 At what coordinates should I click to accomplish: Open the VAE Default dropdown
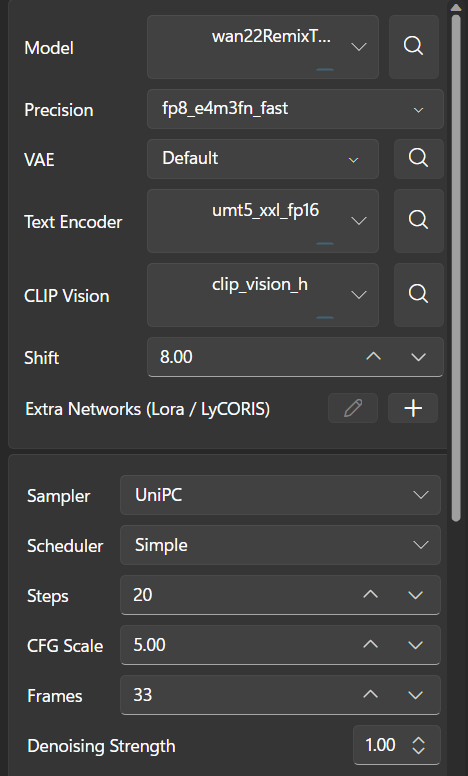click(x=263, y=159)
